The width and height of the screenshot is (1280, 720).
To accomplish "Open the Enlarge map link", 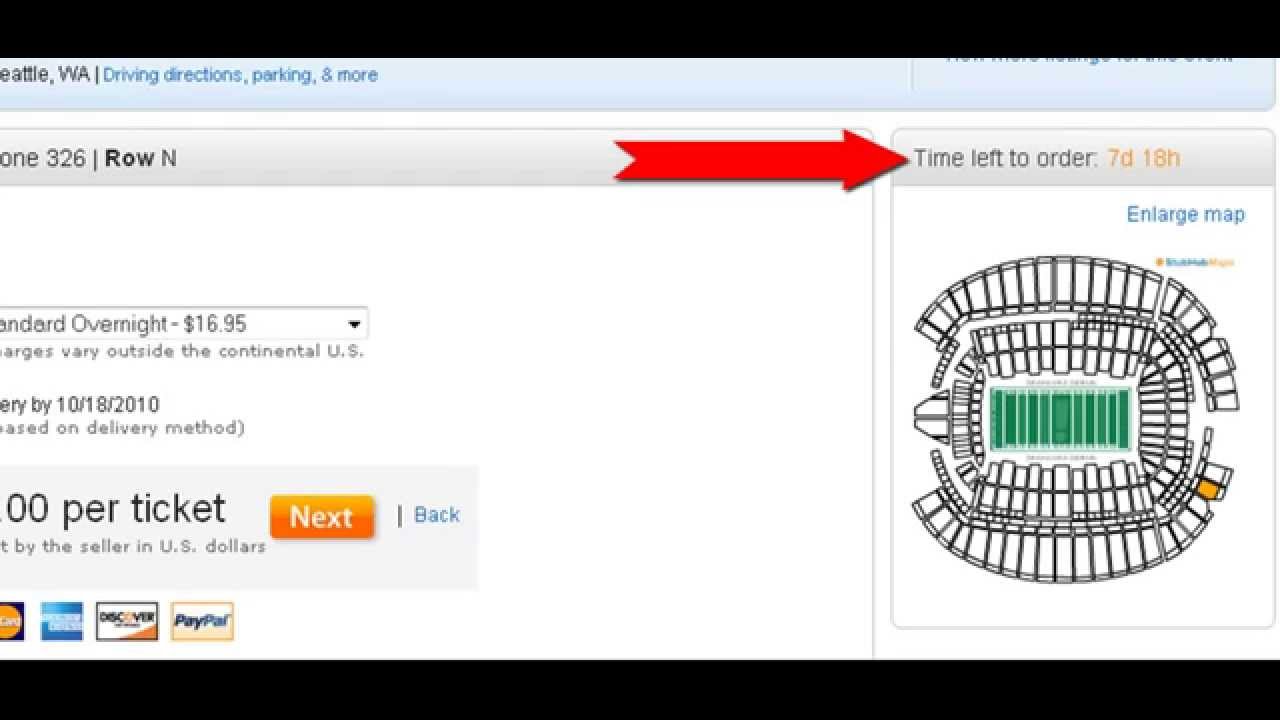I will tap(1185, 214).
